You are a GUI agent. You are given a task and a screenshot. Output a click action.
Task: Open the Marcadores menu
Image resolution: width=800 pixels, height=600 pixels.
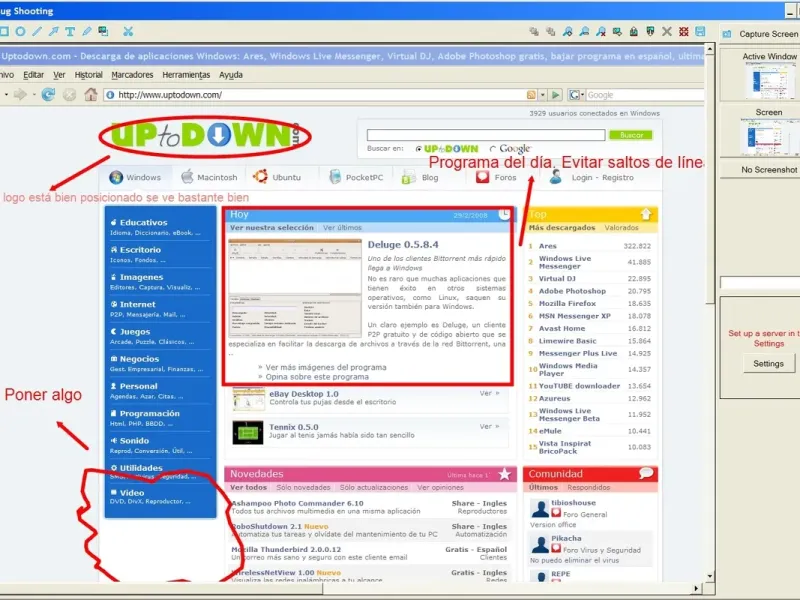pos(132,75)
